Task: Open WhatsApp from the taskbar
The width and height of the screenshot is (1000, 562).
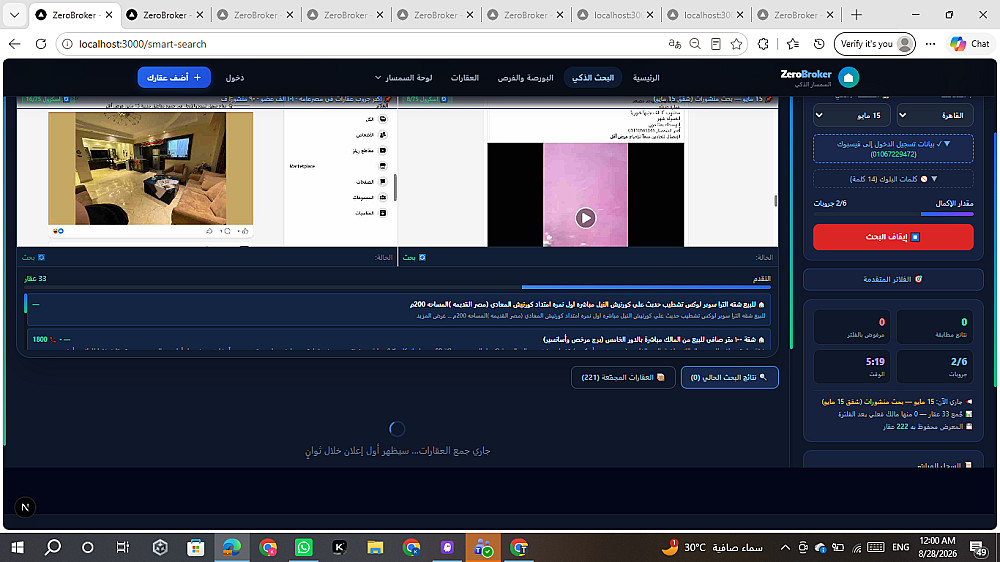Action: click(304, 547)
